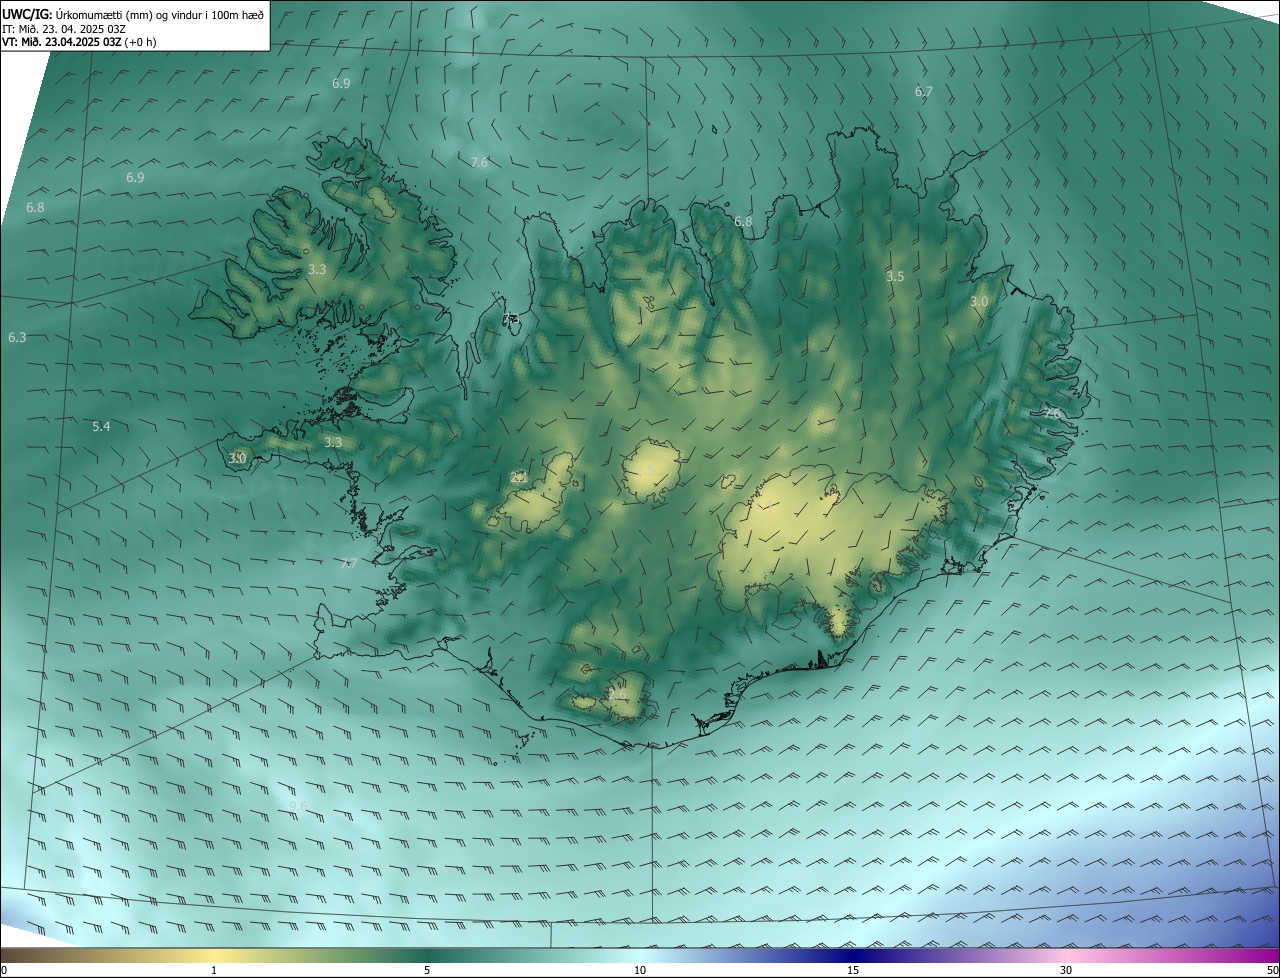1280x978 pixels.
Task: Click the '10' tick label on colour scale
Action: pyautogui.click(x=640, y=970)
